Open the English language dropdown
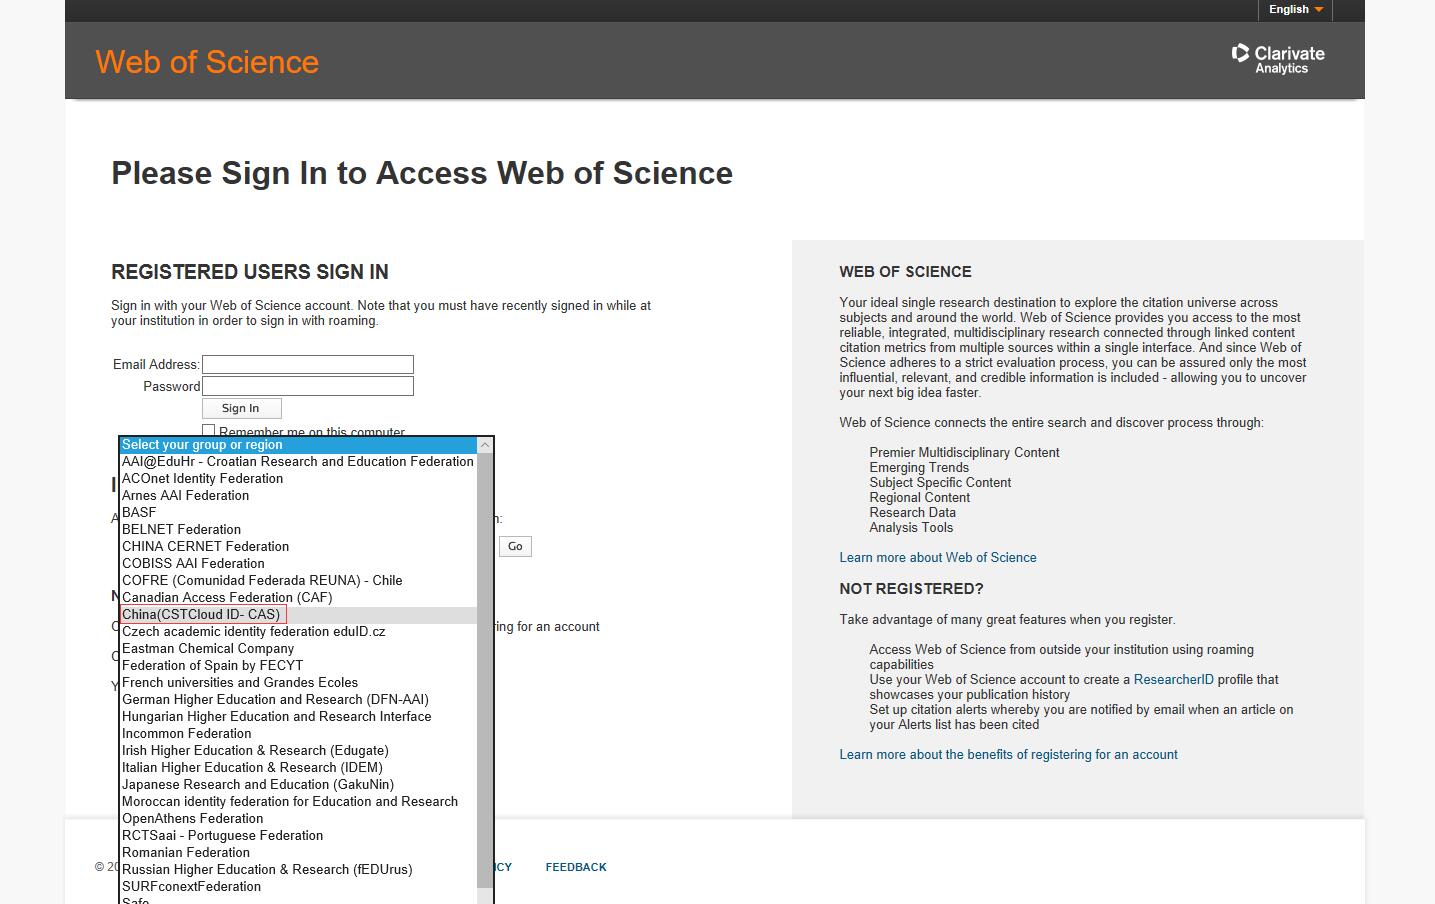The width and height of the screenshot is (1435, 904). tap(1295, 9)
